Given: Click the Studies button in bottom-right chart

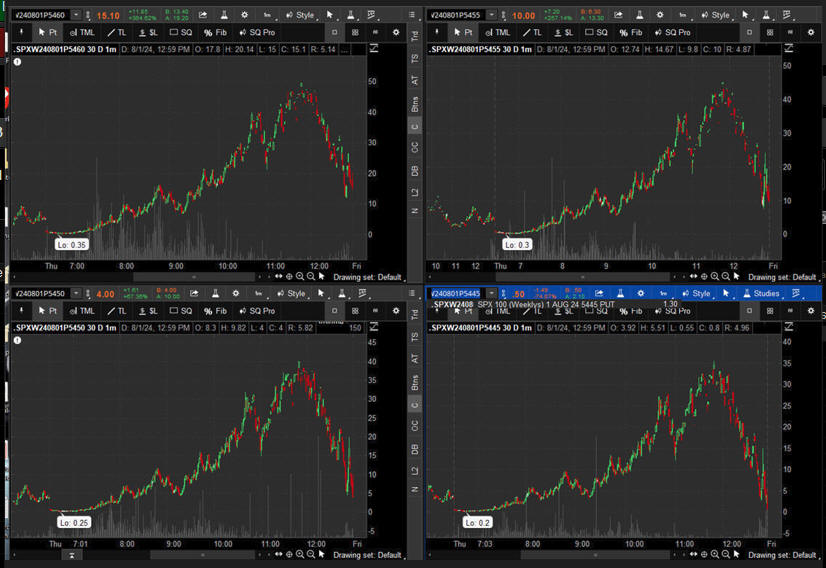Looking at the screenshot, I should [x=761, y=294].
